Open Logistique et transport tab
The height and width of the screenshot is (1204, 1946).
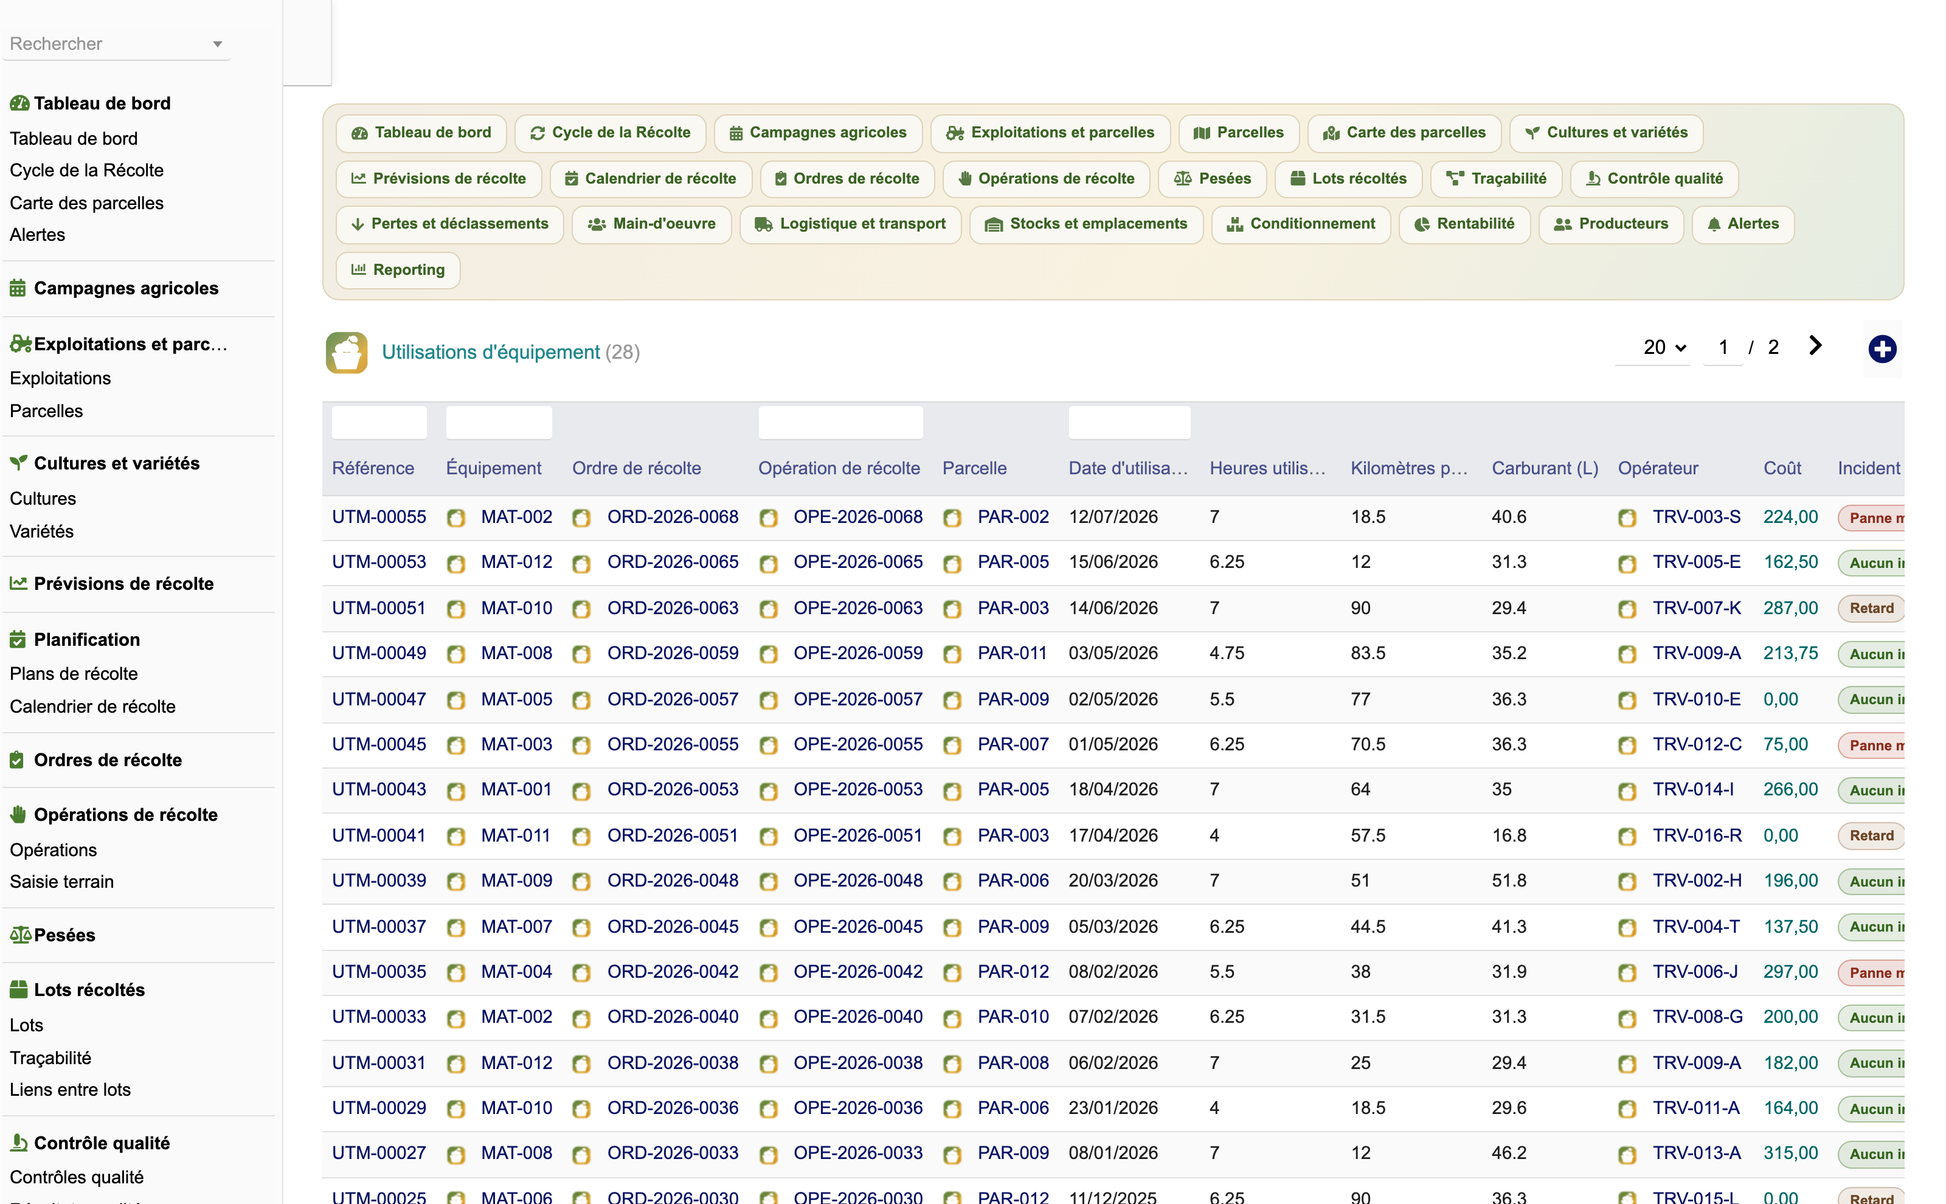[850, 224]
